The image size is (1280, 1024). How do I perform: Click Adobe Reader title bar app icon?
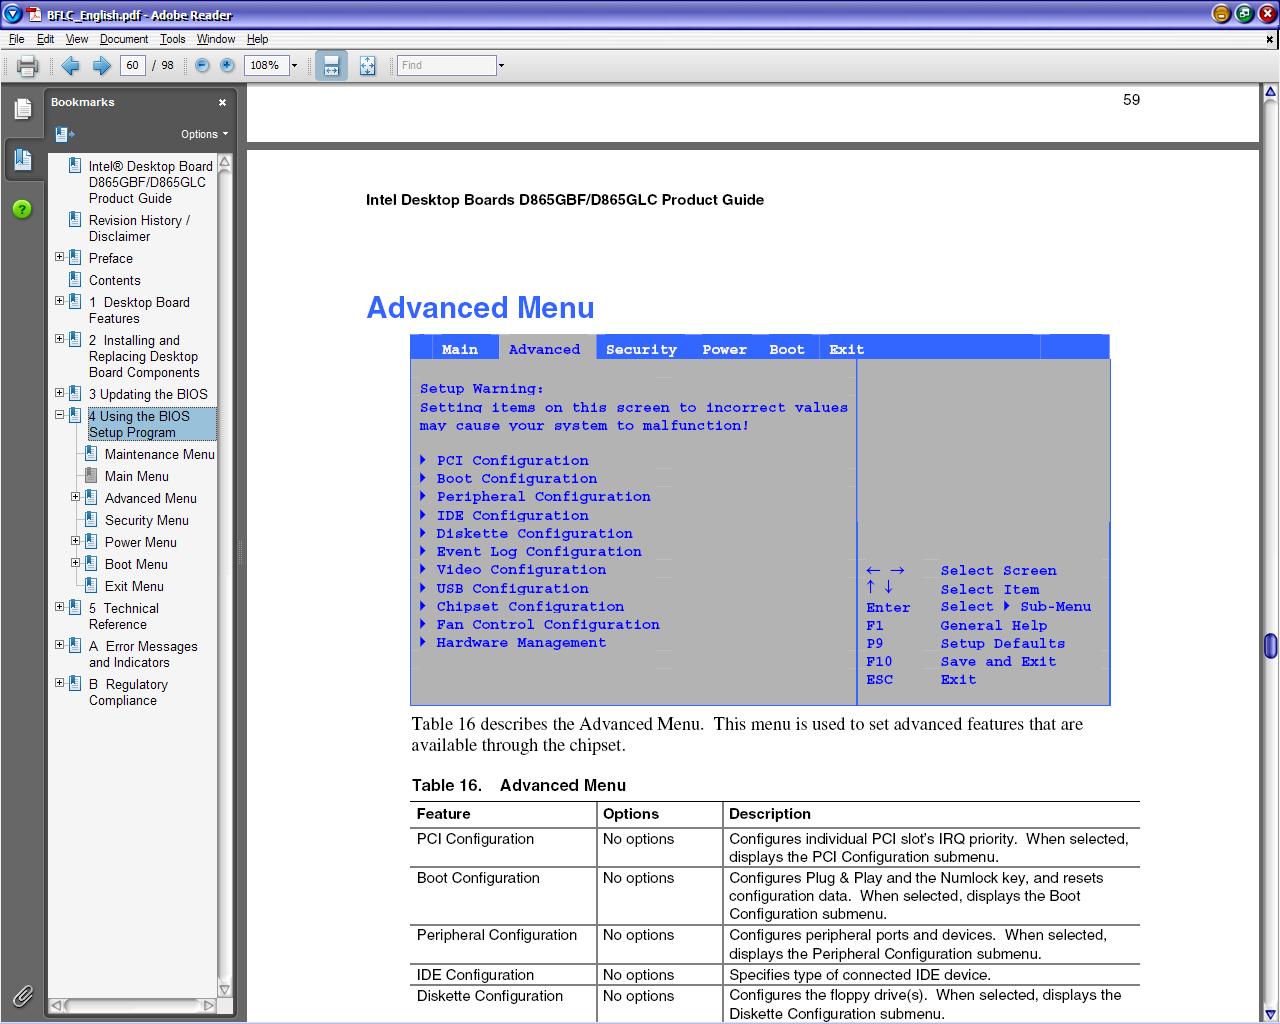(x=13, y=14)
